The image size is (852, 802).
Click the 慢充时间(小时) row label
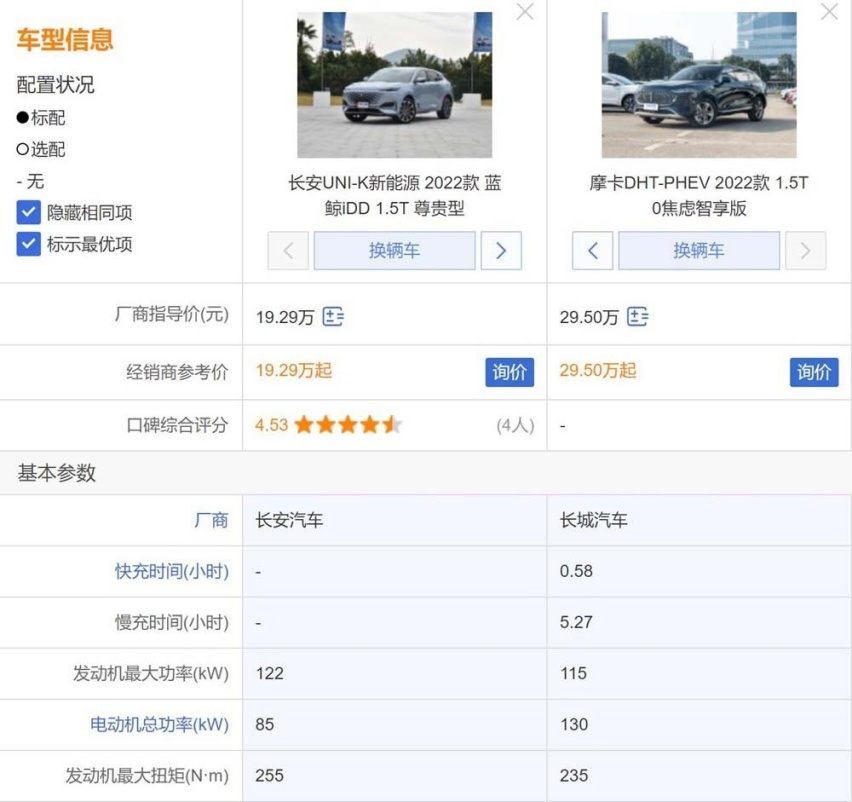[172, 623]
